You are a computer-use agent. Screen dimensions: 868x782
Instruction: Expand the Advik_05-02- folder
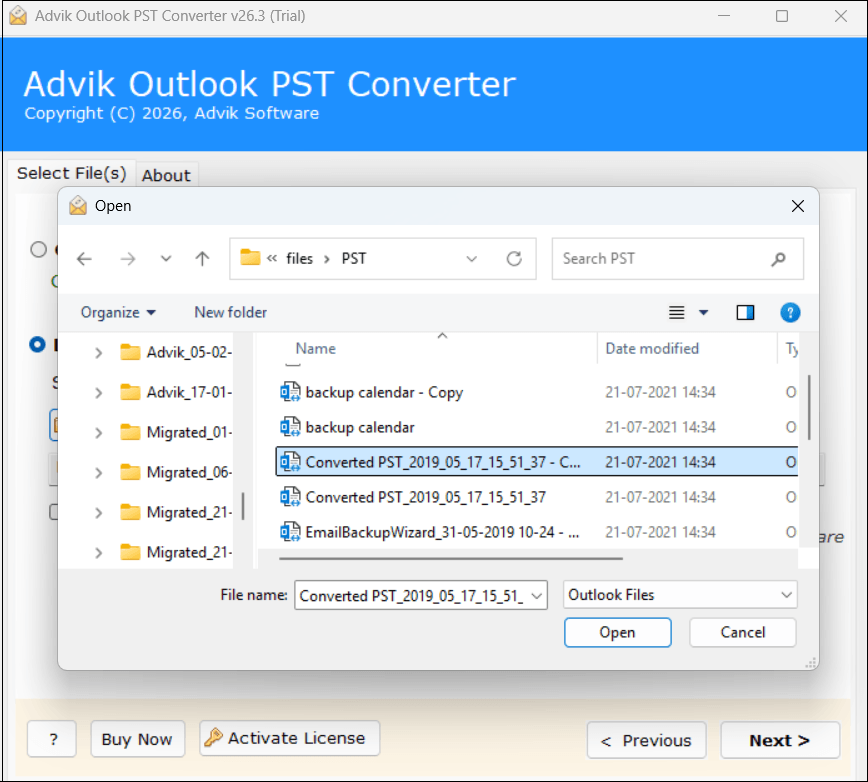tap(99, 353)
